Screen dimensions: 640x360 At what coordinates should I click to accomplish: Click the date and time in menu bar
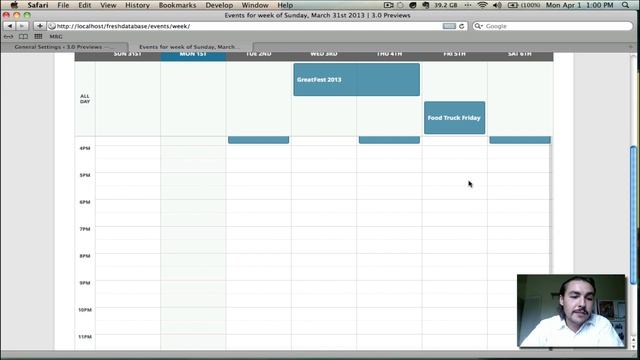(x=580, y=5)
